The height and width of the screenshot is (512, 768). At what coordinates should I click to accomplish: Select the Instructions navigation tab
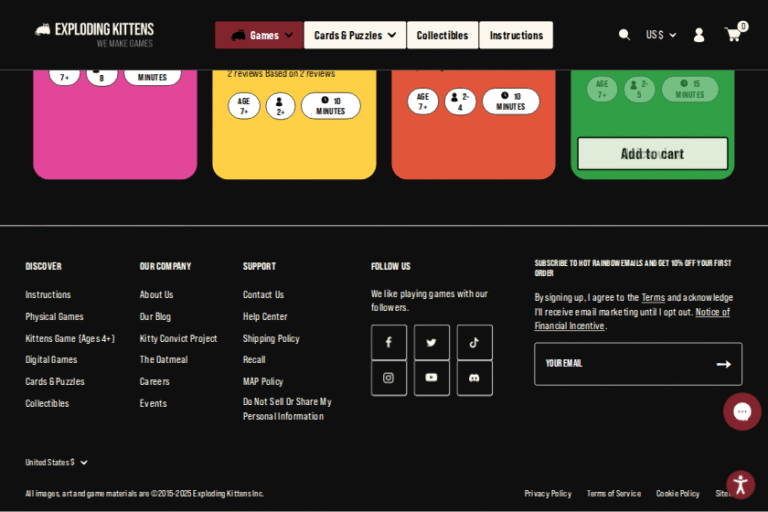[x=516, y=35]
